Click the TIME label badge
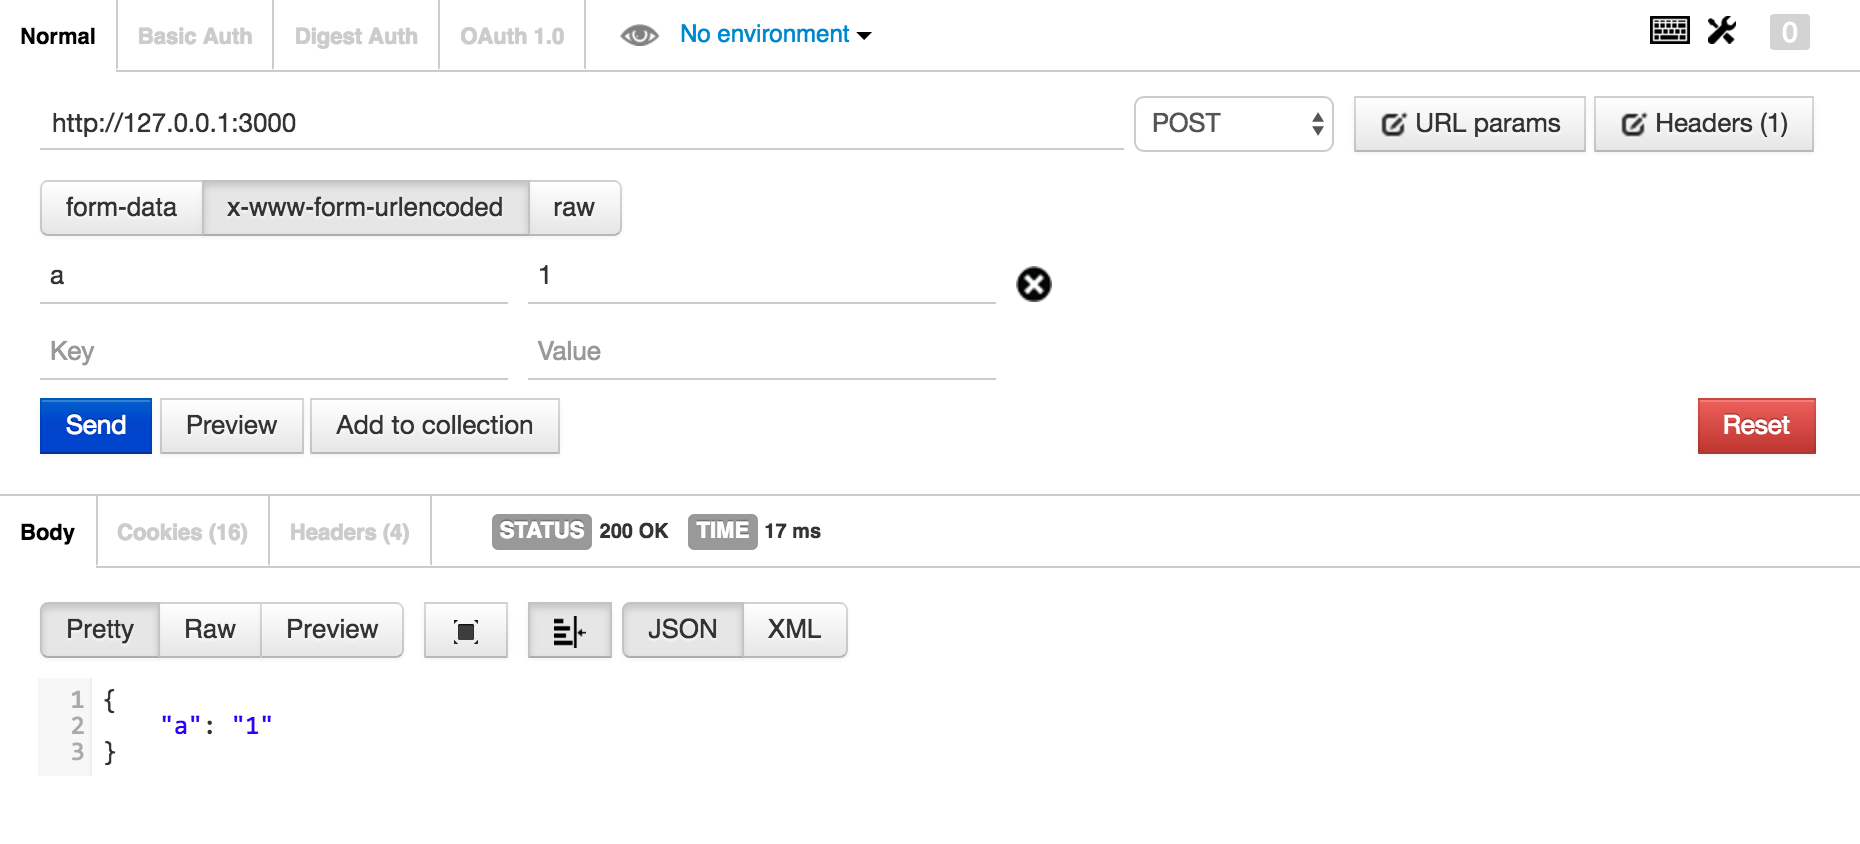The width and height of the screenshot is (1860, 844). pos(722,531)
